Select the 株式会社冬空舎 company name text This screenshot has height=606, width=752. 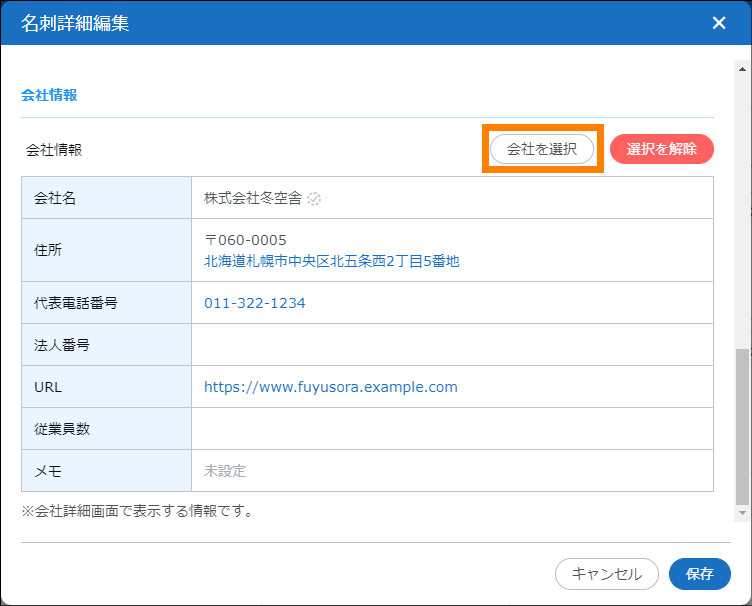click(252, 198)
